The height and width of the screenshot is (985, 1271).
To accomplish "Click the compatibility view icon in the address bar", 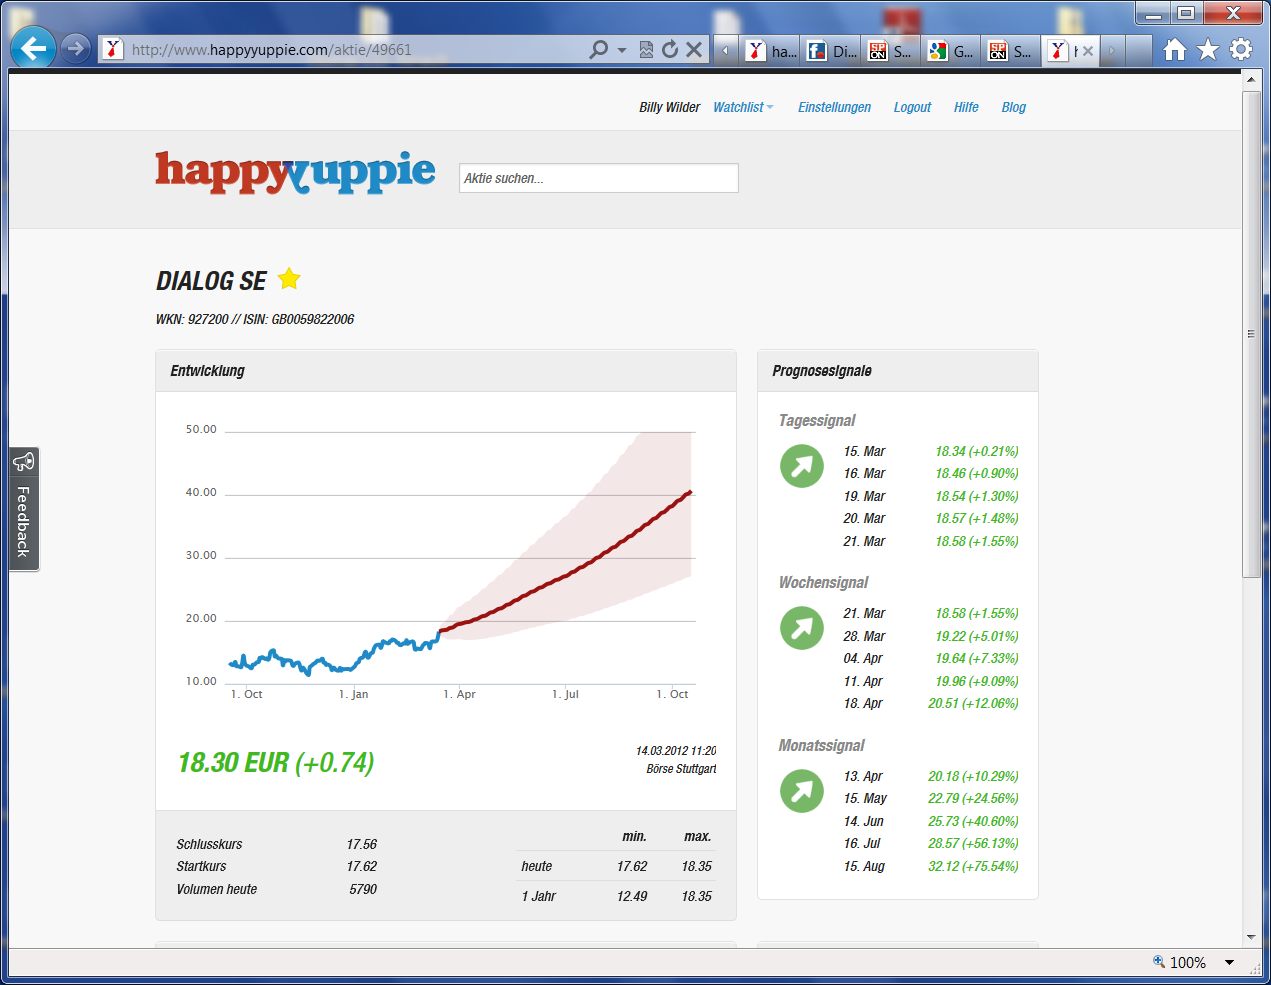I will tap(646, 49).
